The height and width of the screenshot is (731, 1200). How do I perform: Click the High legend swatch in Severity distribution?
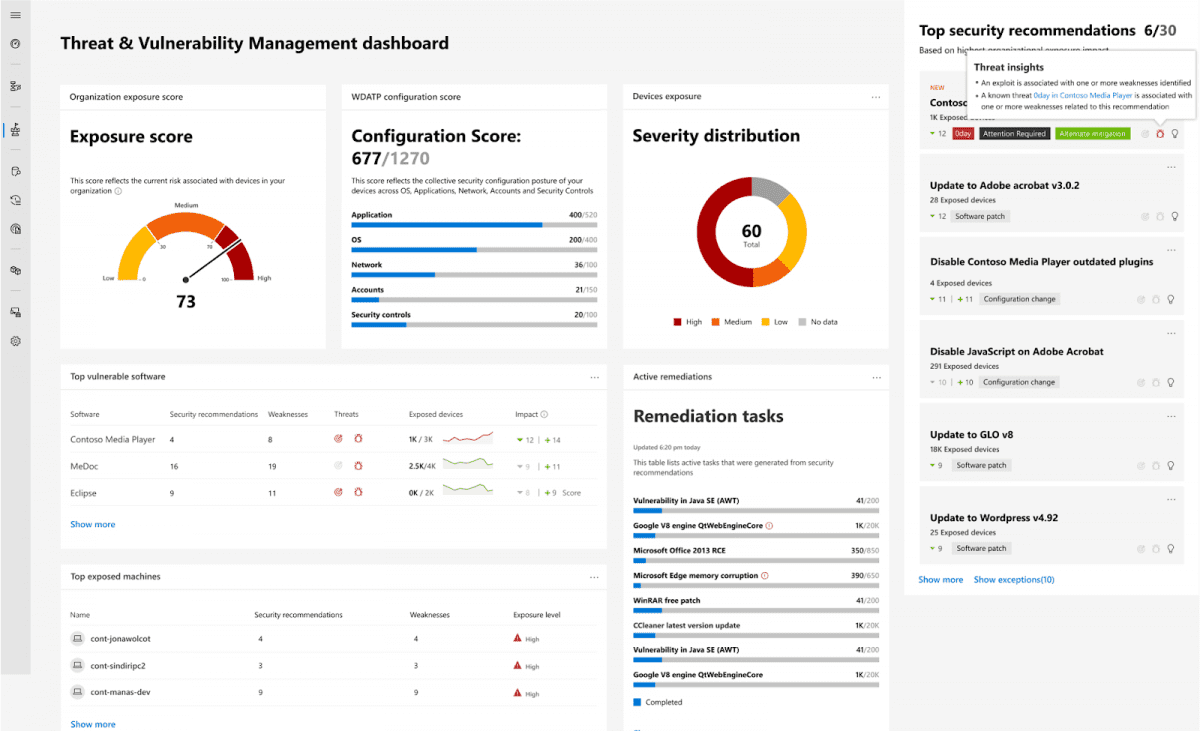677,322
